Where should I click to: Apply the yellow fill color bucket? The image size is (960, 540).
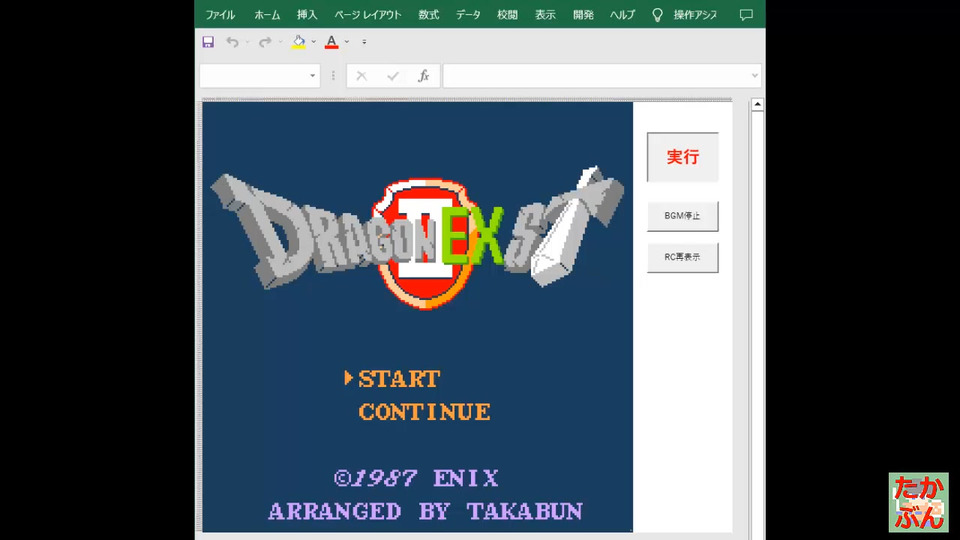(299, 42)
